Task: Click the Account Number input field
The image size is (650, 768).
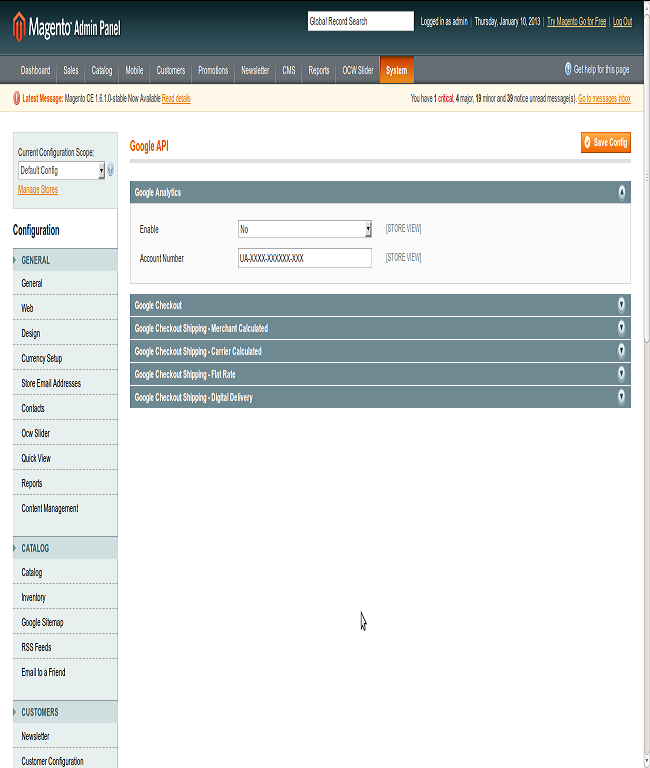Action: tap(305, 258)
